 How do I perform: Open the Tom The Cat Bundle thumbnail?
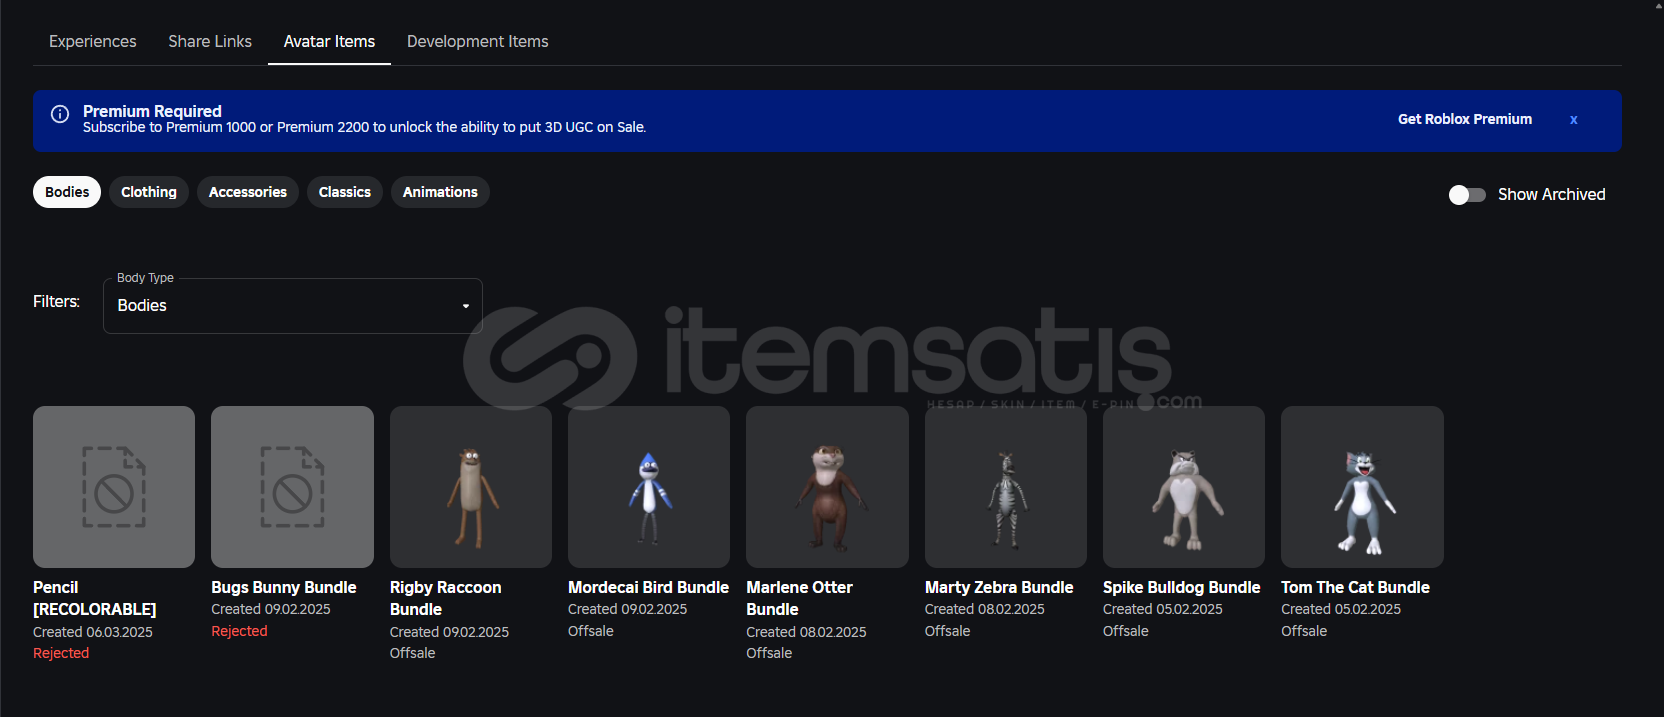click(1362, 487)
